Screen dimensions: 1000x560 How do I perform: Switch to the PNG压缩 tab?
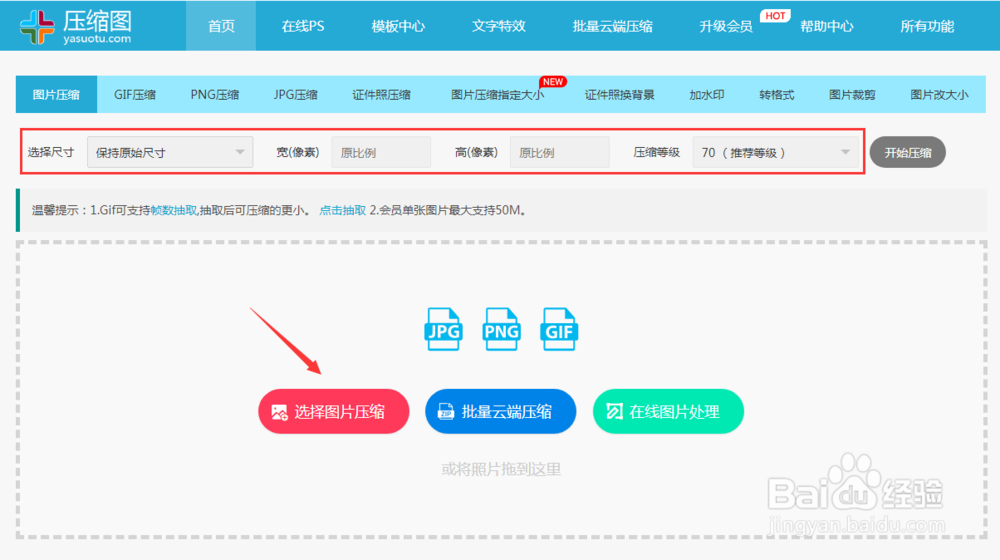click(x=215, y=94)
